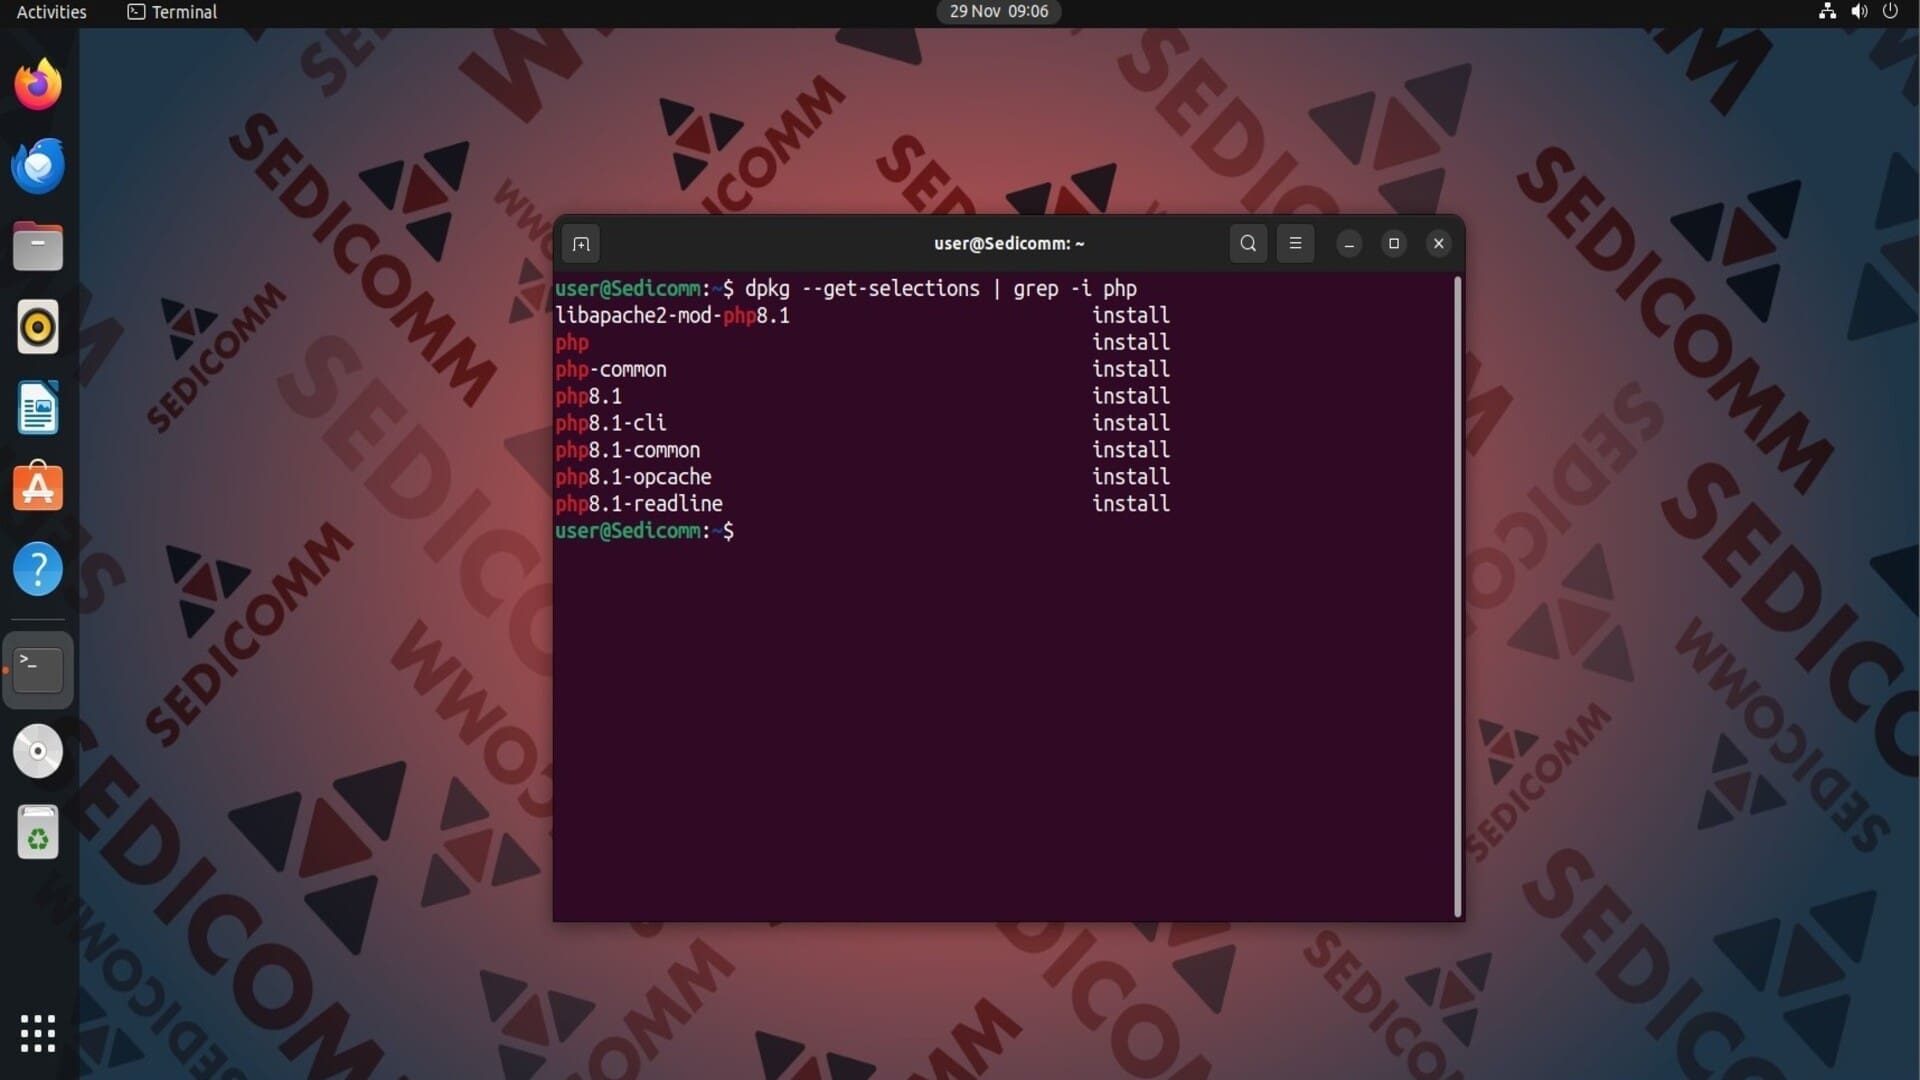Launch LibreOffice Writer from dock

coord(38,408)
